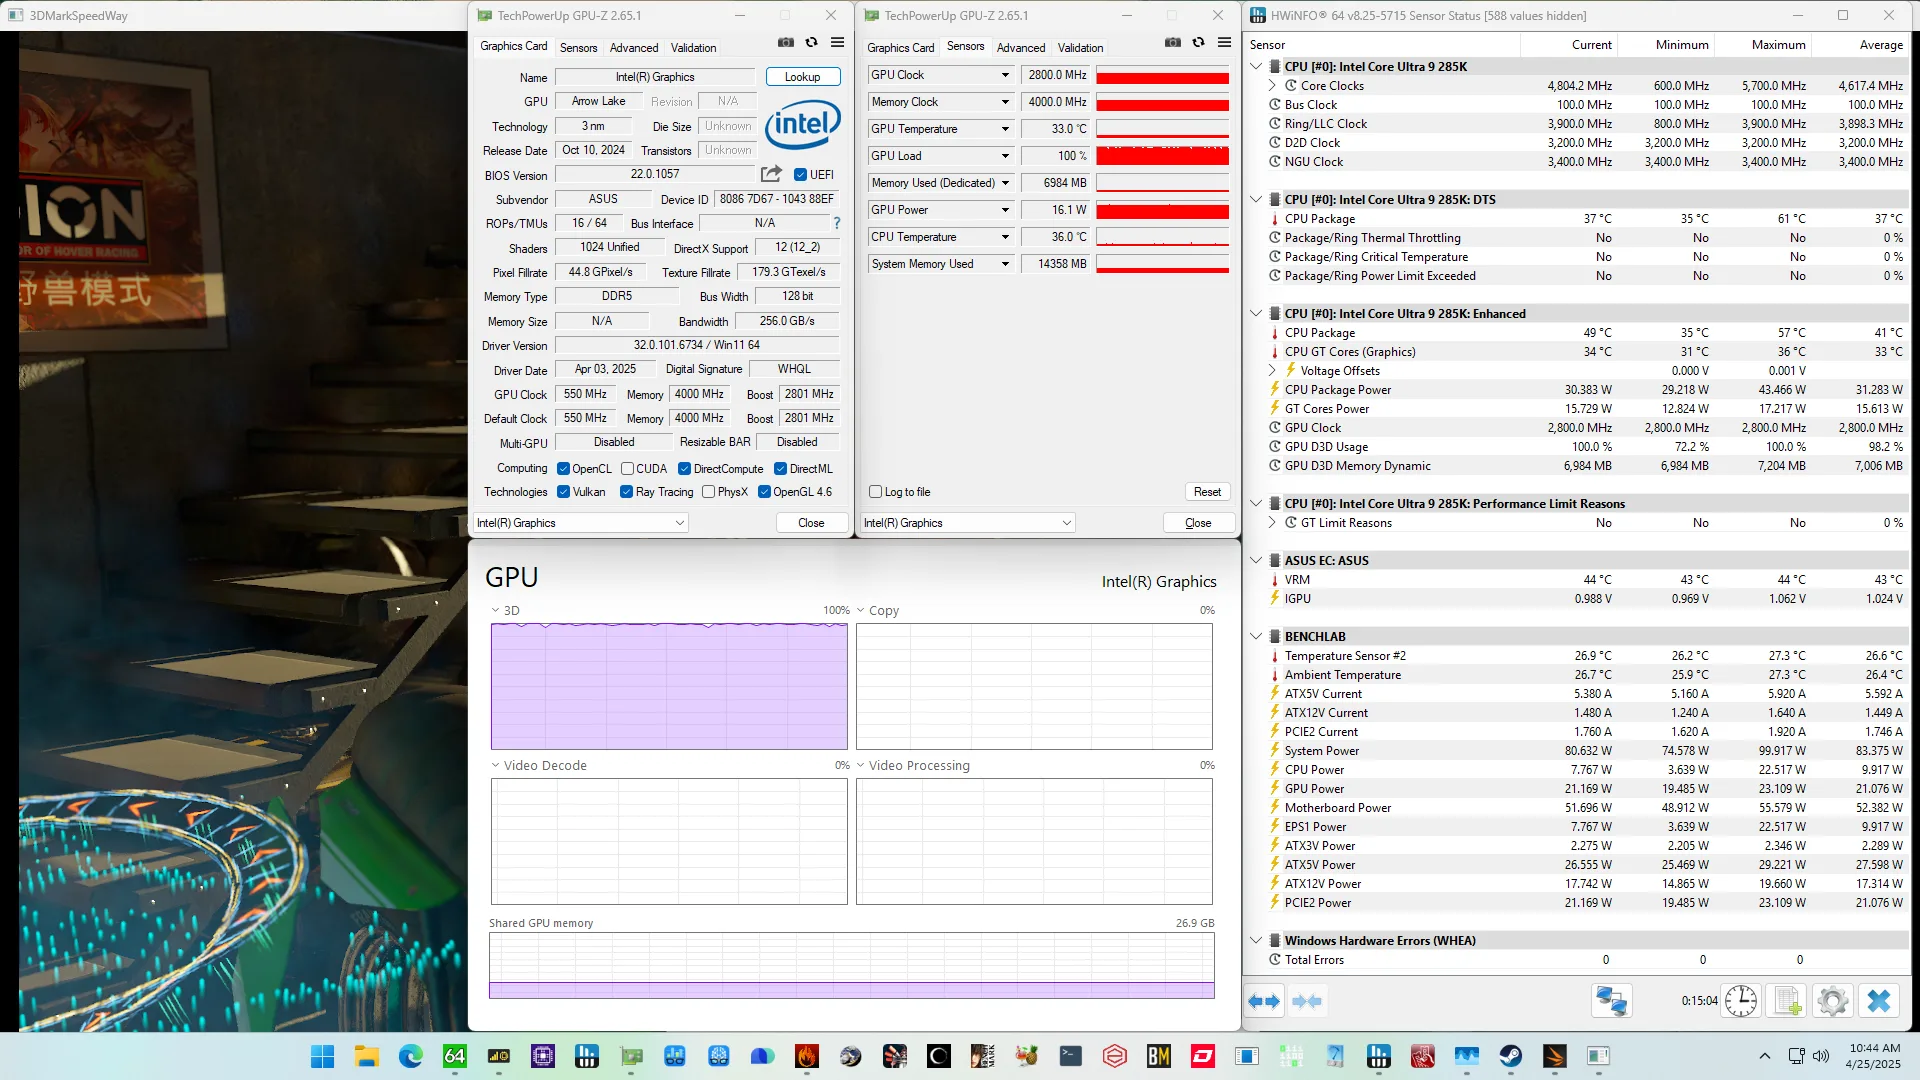Open the Windows Start menu
This screenshot has height=1080, width=1920.
tap(323, 1056)
